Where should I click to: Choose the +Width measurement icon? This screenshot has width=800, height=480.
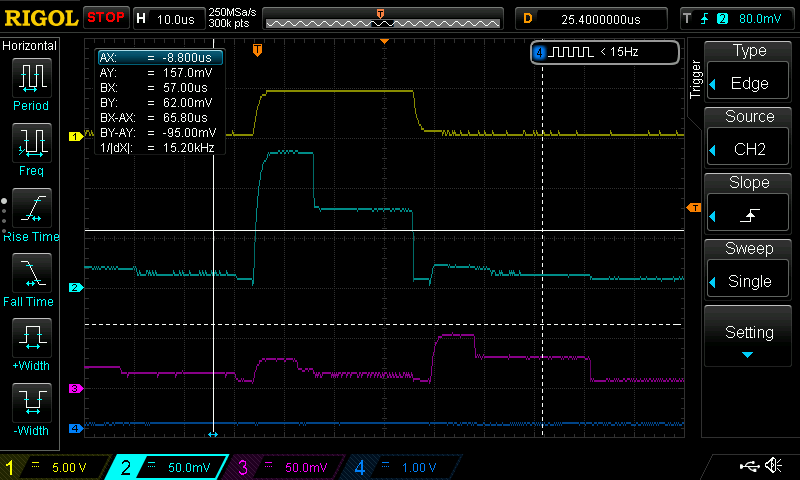pyautogui.click(x=32, y=343)
